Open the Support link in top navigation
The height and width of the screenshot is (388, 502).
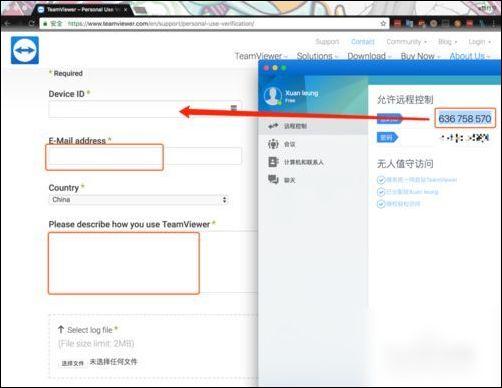click(x=327, y=42)
